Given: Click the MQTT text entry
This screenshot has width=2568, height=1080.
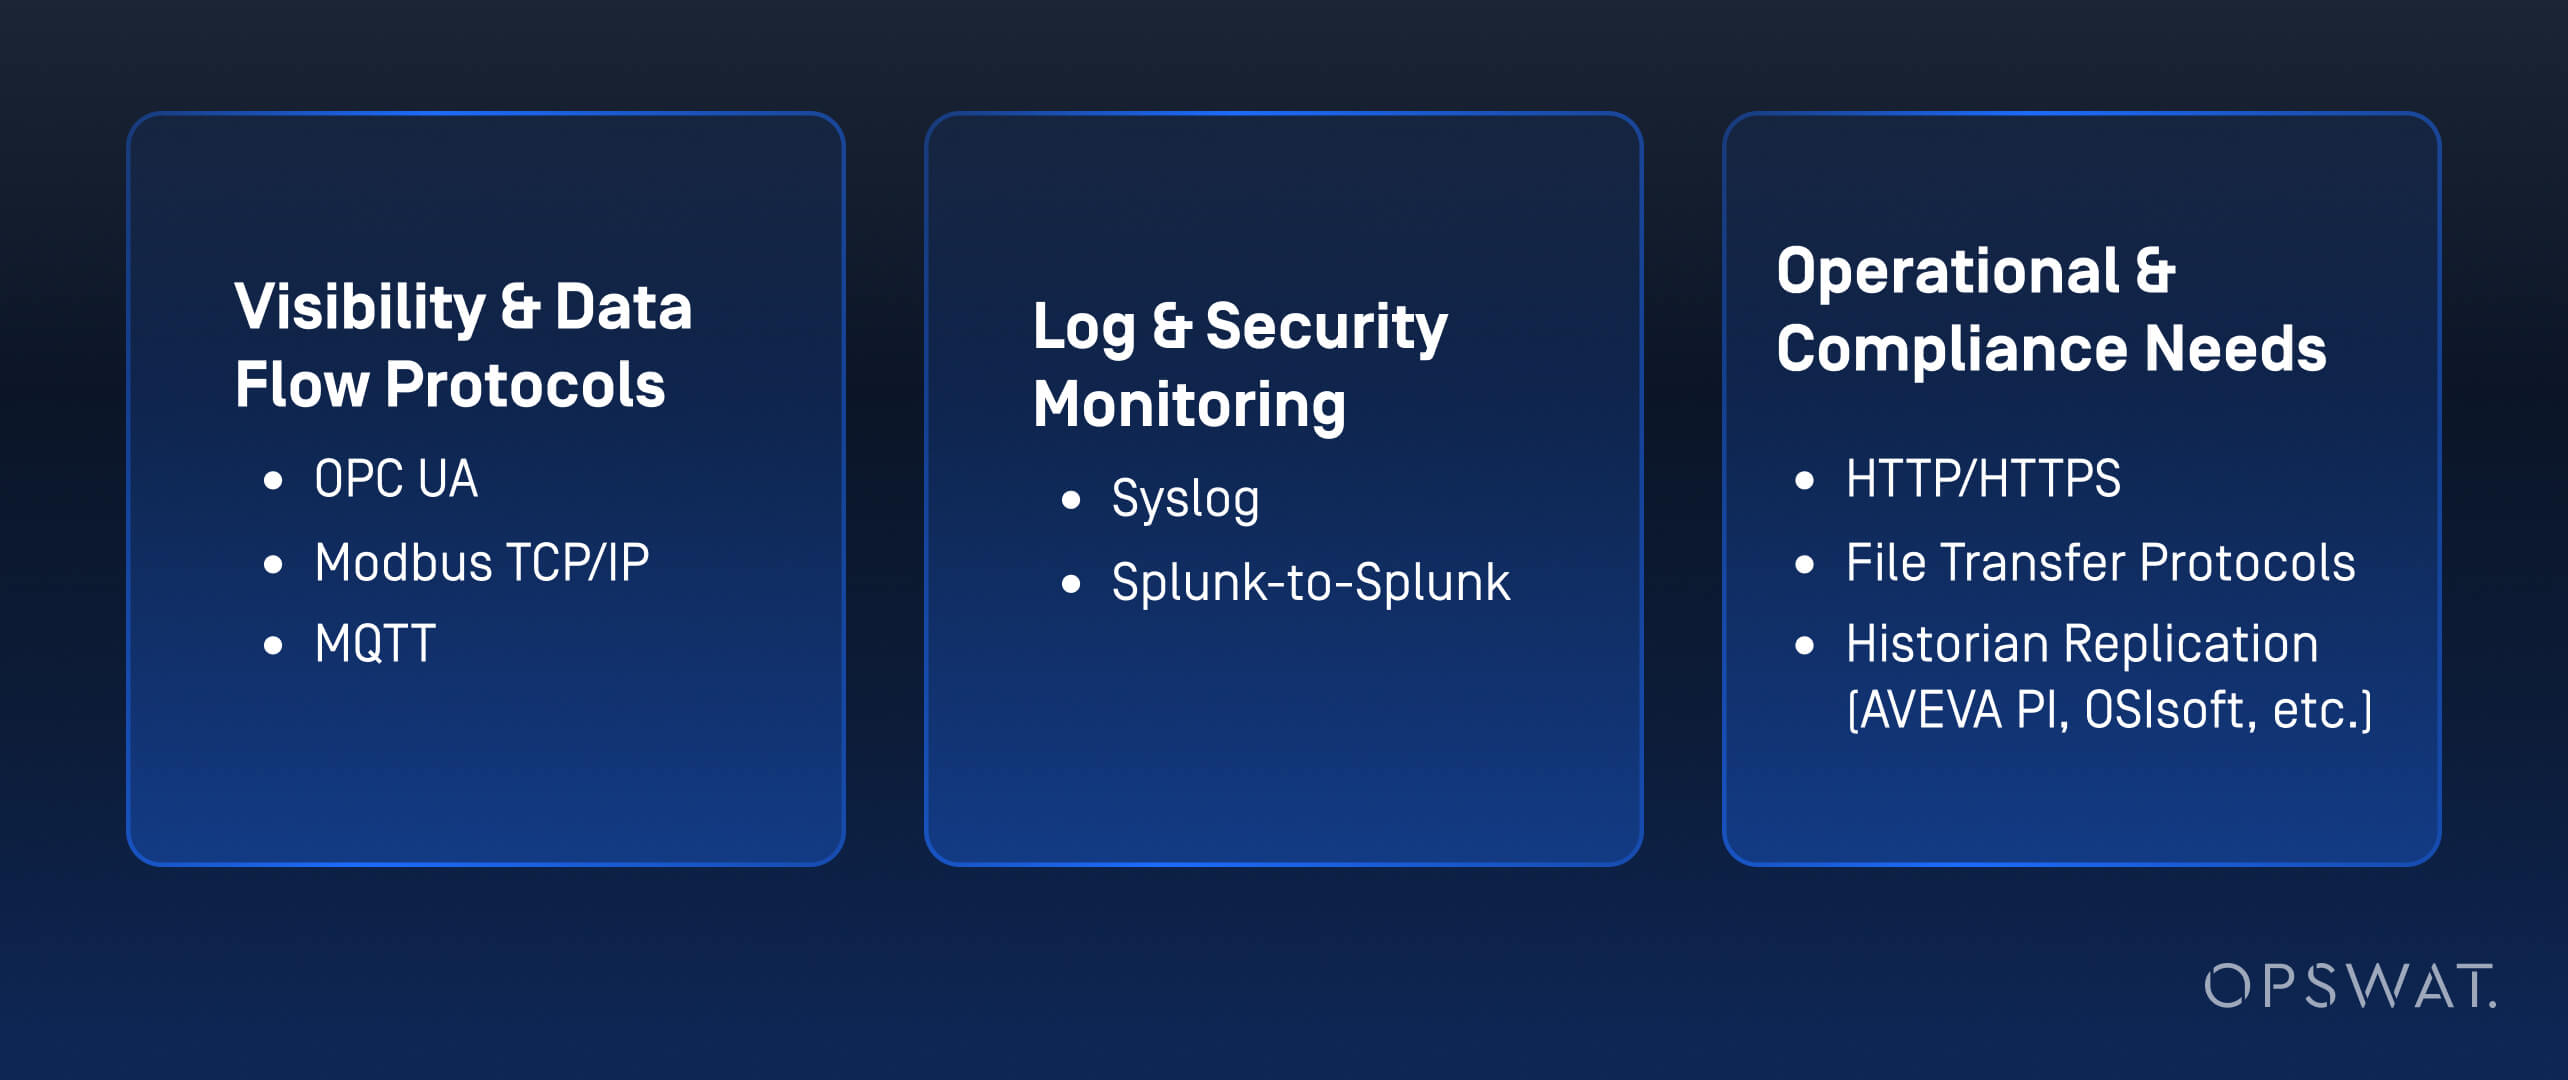Looking at the screenshot, I should (x=376, y=644).
